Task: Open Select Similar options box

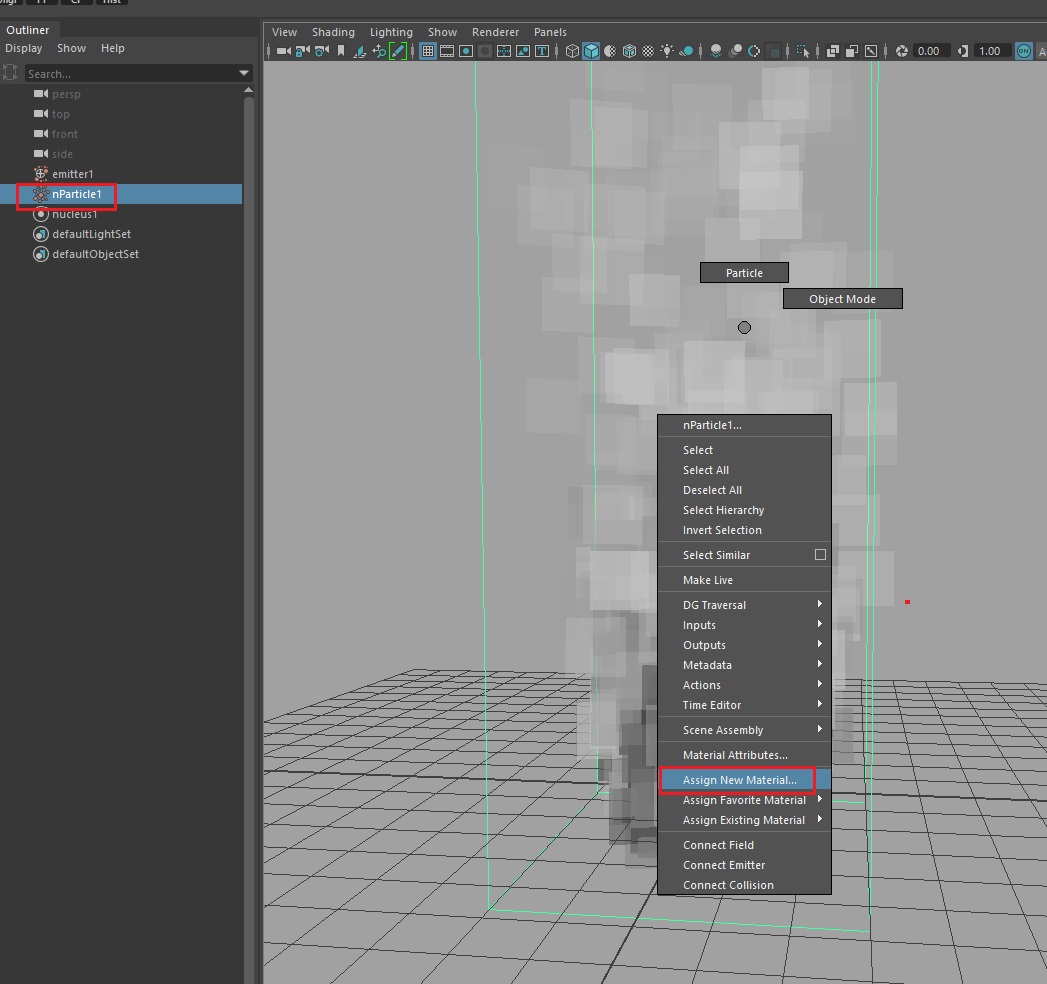Action: pos(821,555)
